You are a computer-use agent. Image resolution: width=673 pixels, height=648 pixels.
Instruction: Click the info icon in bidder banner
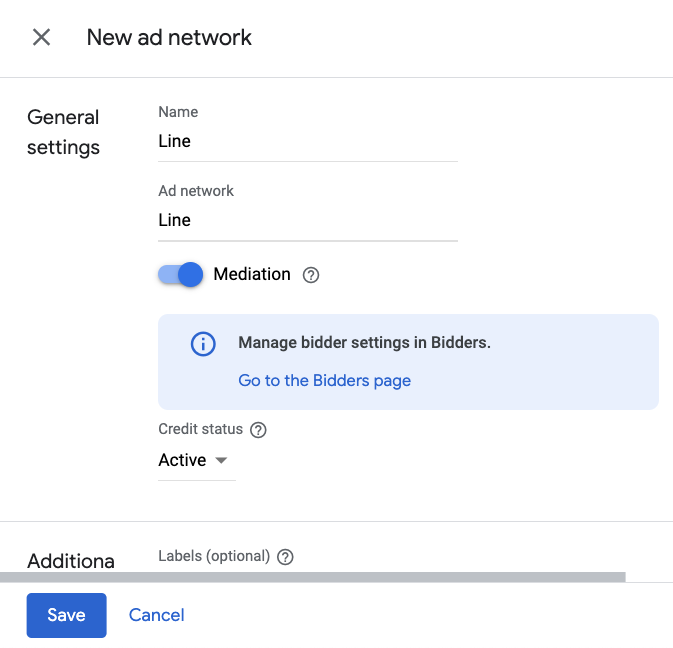[203, 344]
